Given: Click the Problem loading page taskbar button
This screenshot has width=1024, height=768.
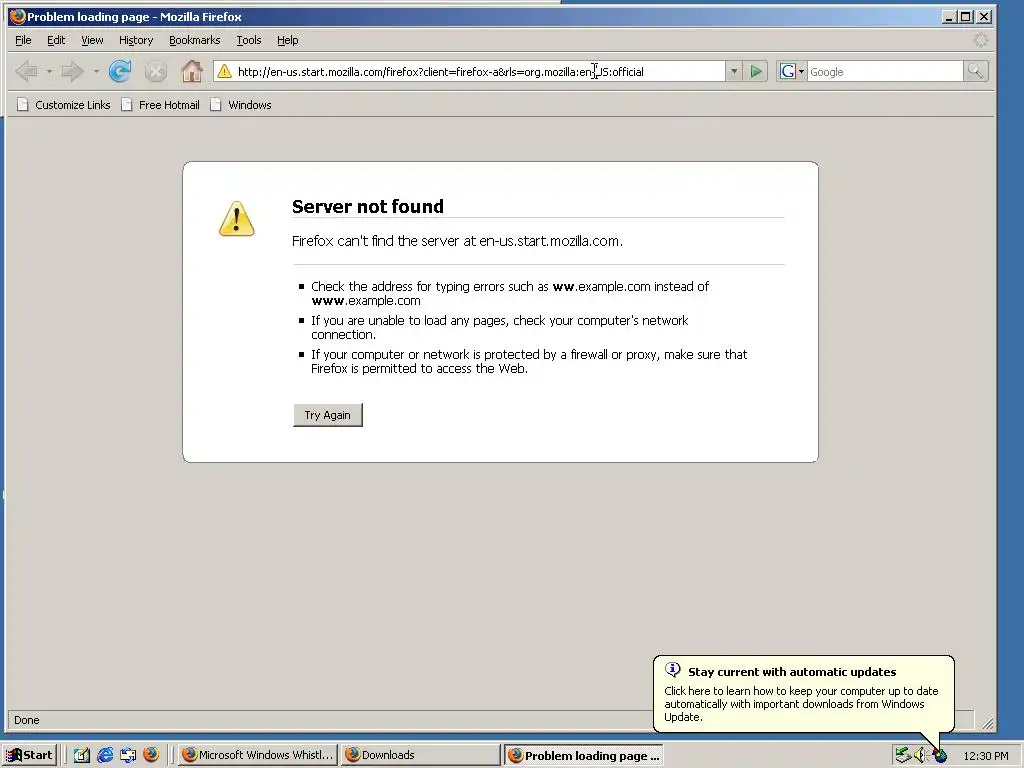Looking at the screenshot, I should (x=583, y=755).
